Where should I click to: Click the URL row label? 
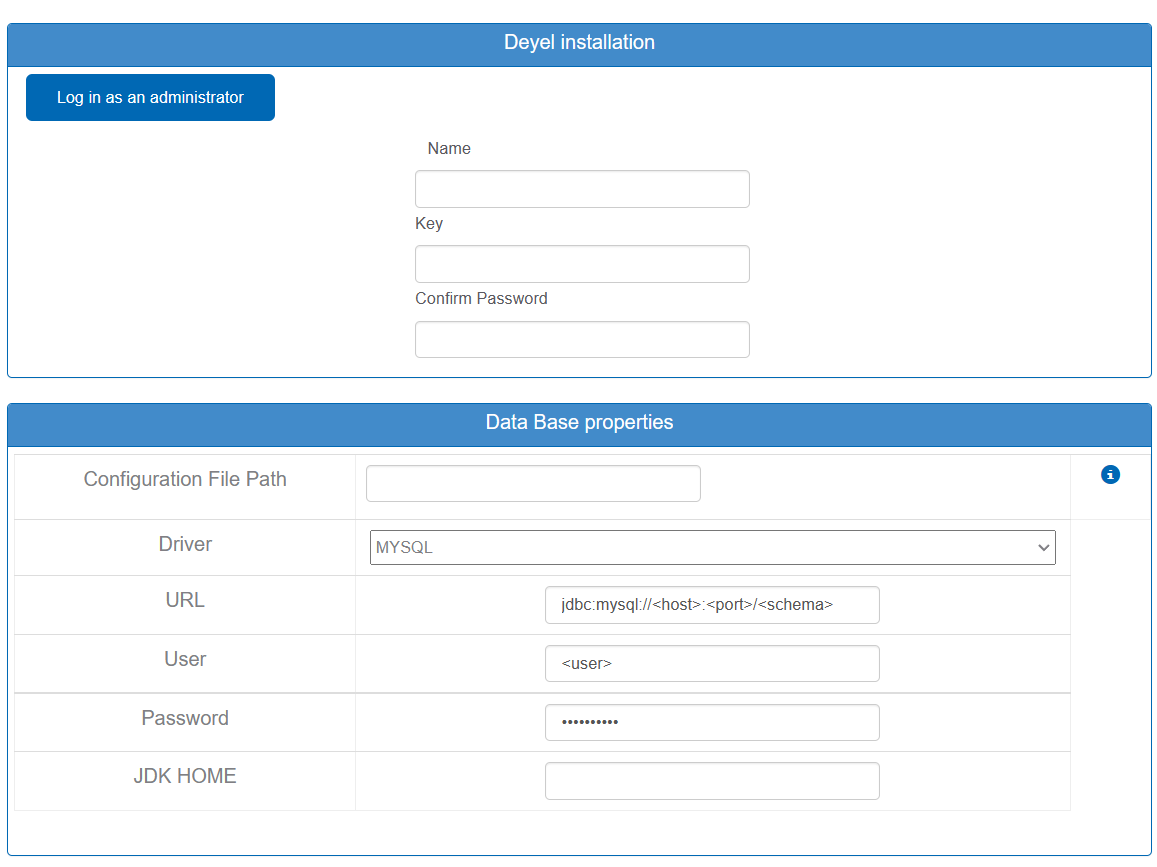point(185,601)
